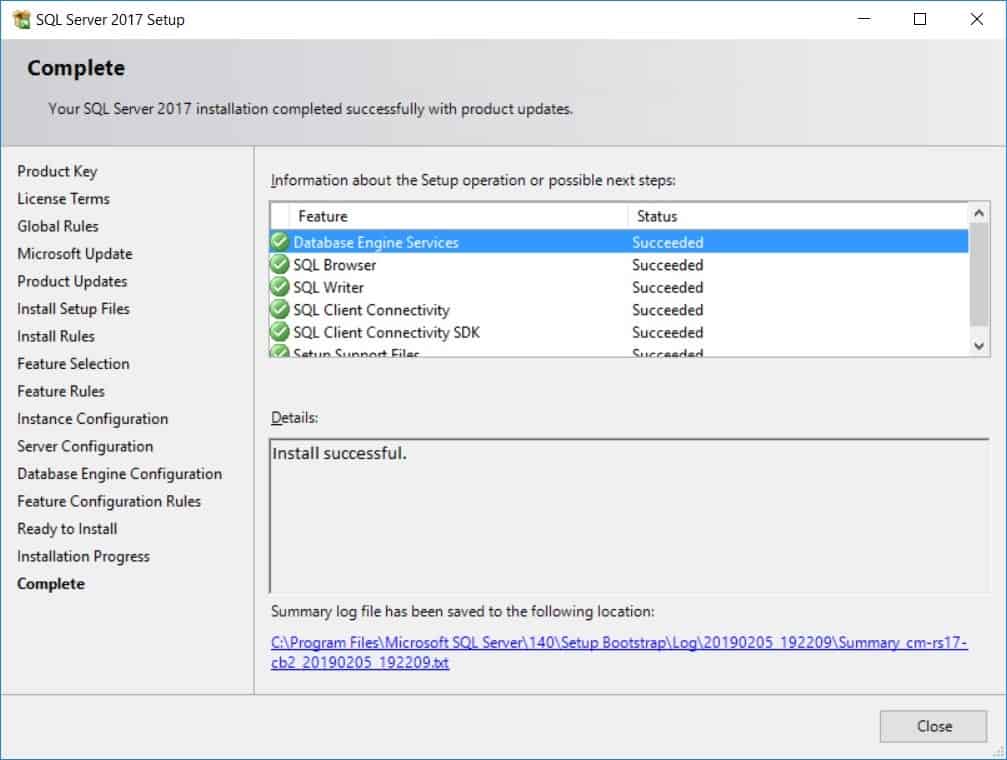Select the SQL Writer feature row

pyautogui.click(x=619, y=287)
